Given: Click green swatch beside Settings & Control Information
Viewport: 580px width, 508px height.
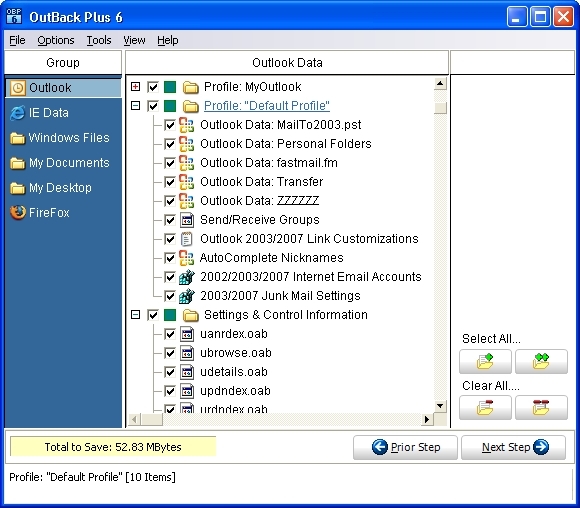Looking at the screenshot, I should point(170,315).
